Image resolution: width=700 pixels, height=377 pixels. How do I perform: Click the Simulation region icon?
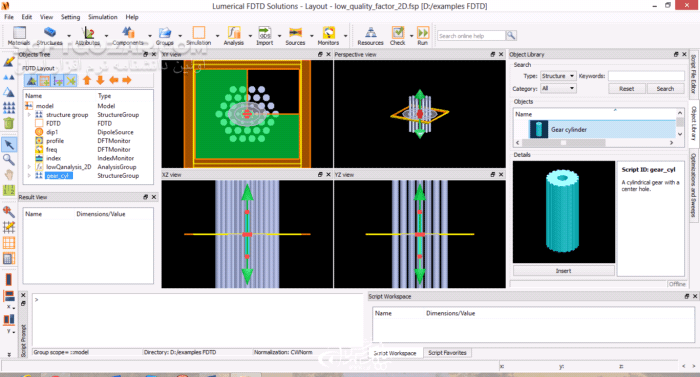click(199, 33)
